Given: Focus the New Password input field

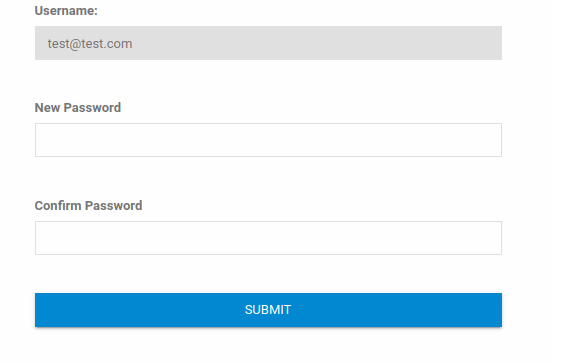Looking at the screenshot, I should [268, 140].
